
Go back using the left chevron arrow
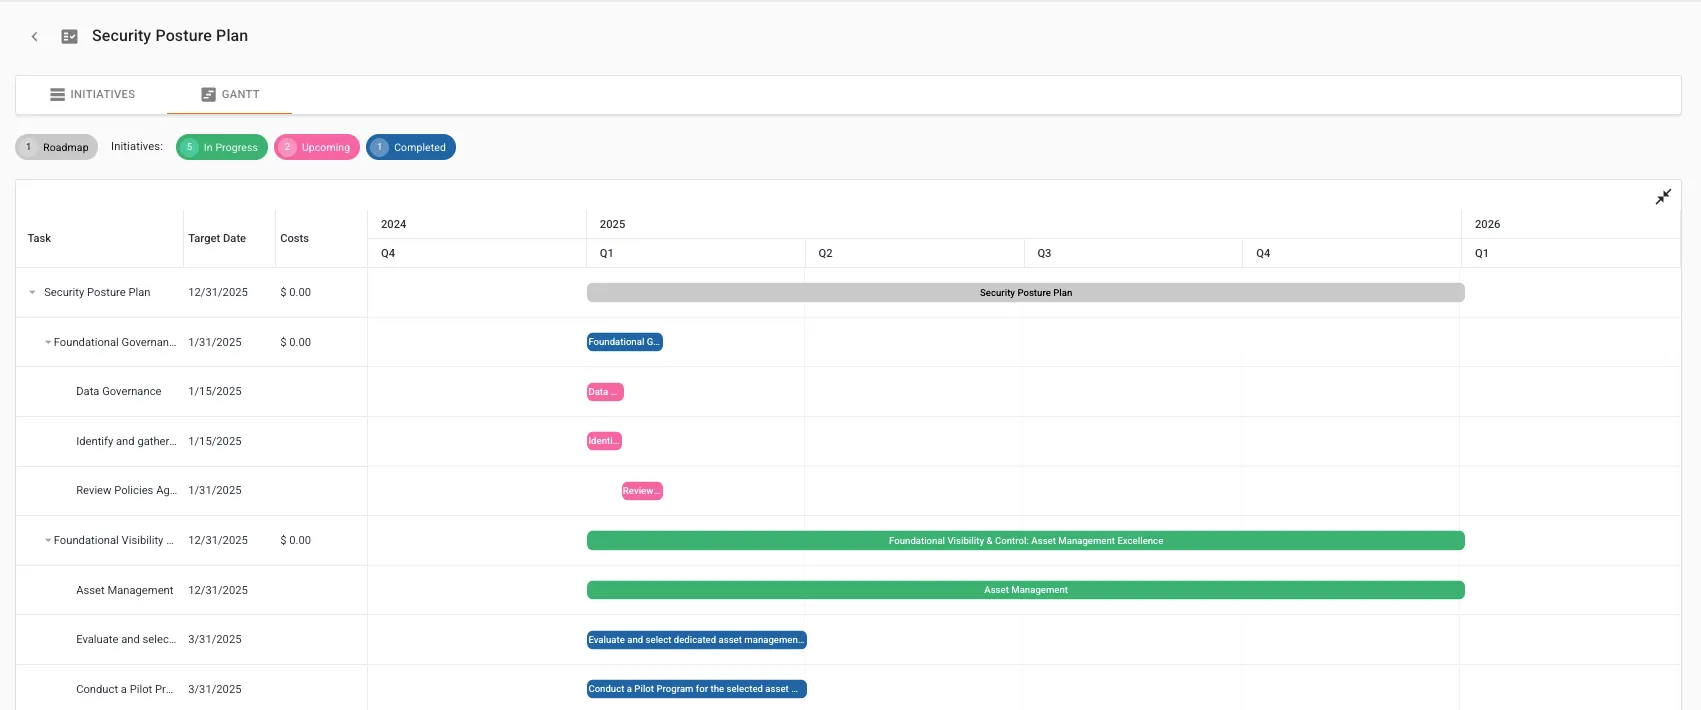click(35, 36)
